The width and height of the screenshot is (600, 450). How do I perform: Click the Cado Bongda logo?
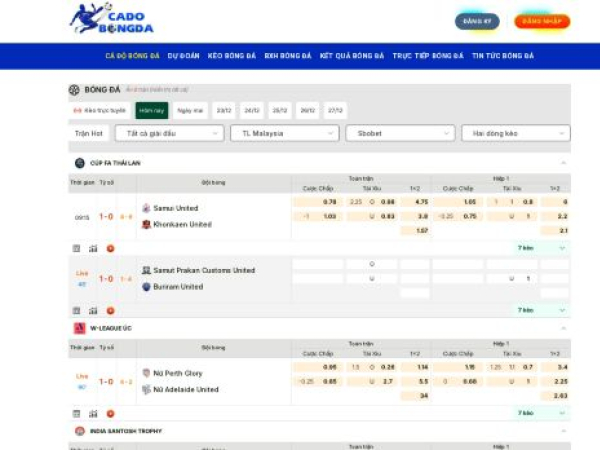click(x=110, y=18)
